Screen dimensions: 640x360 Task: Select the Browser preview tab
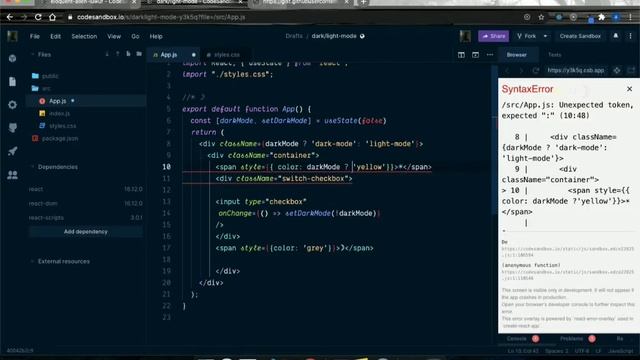click(x=517, y=55)
